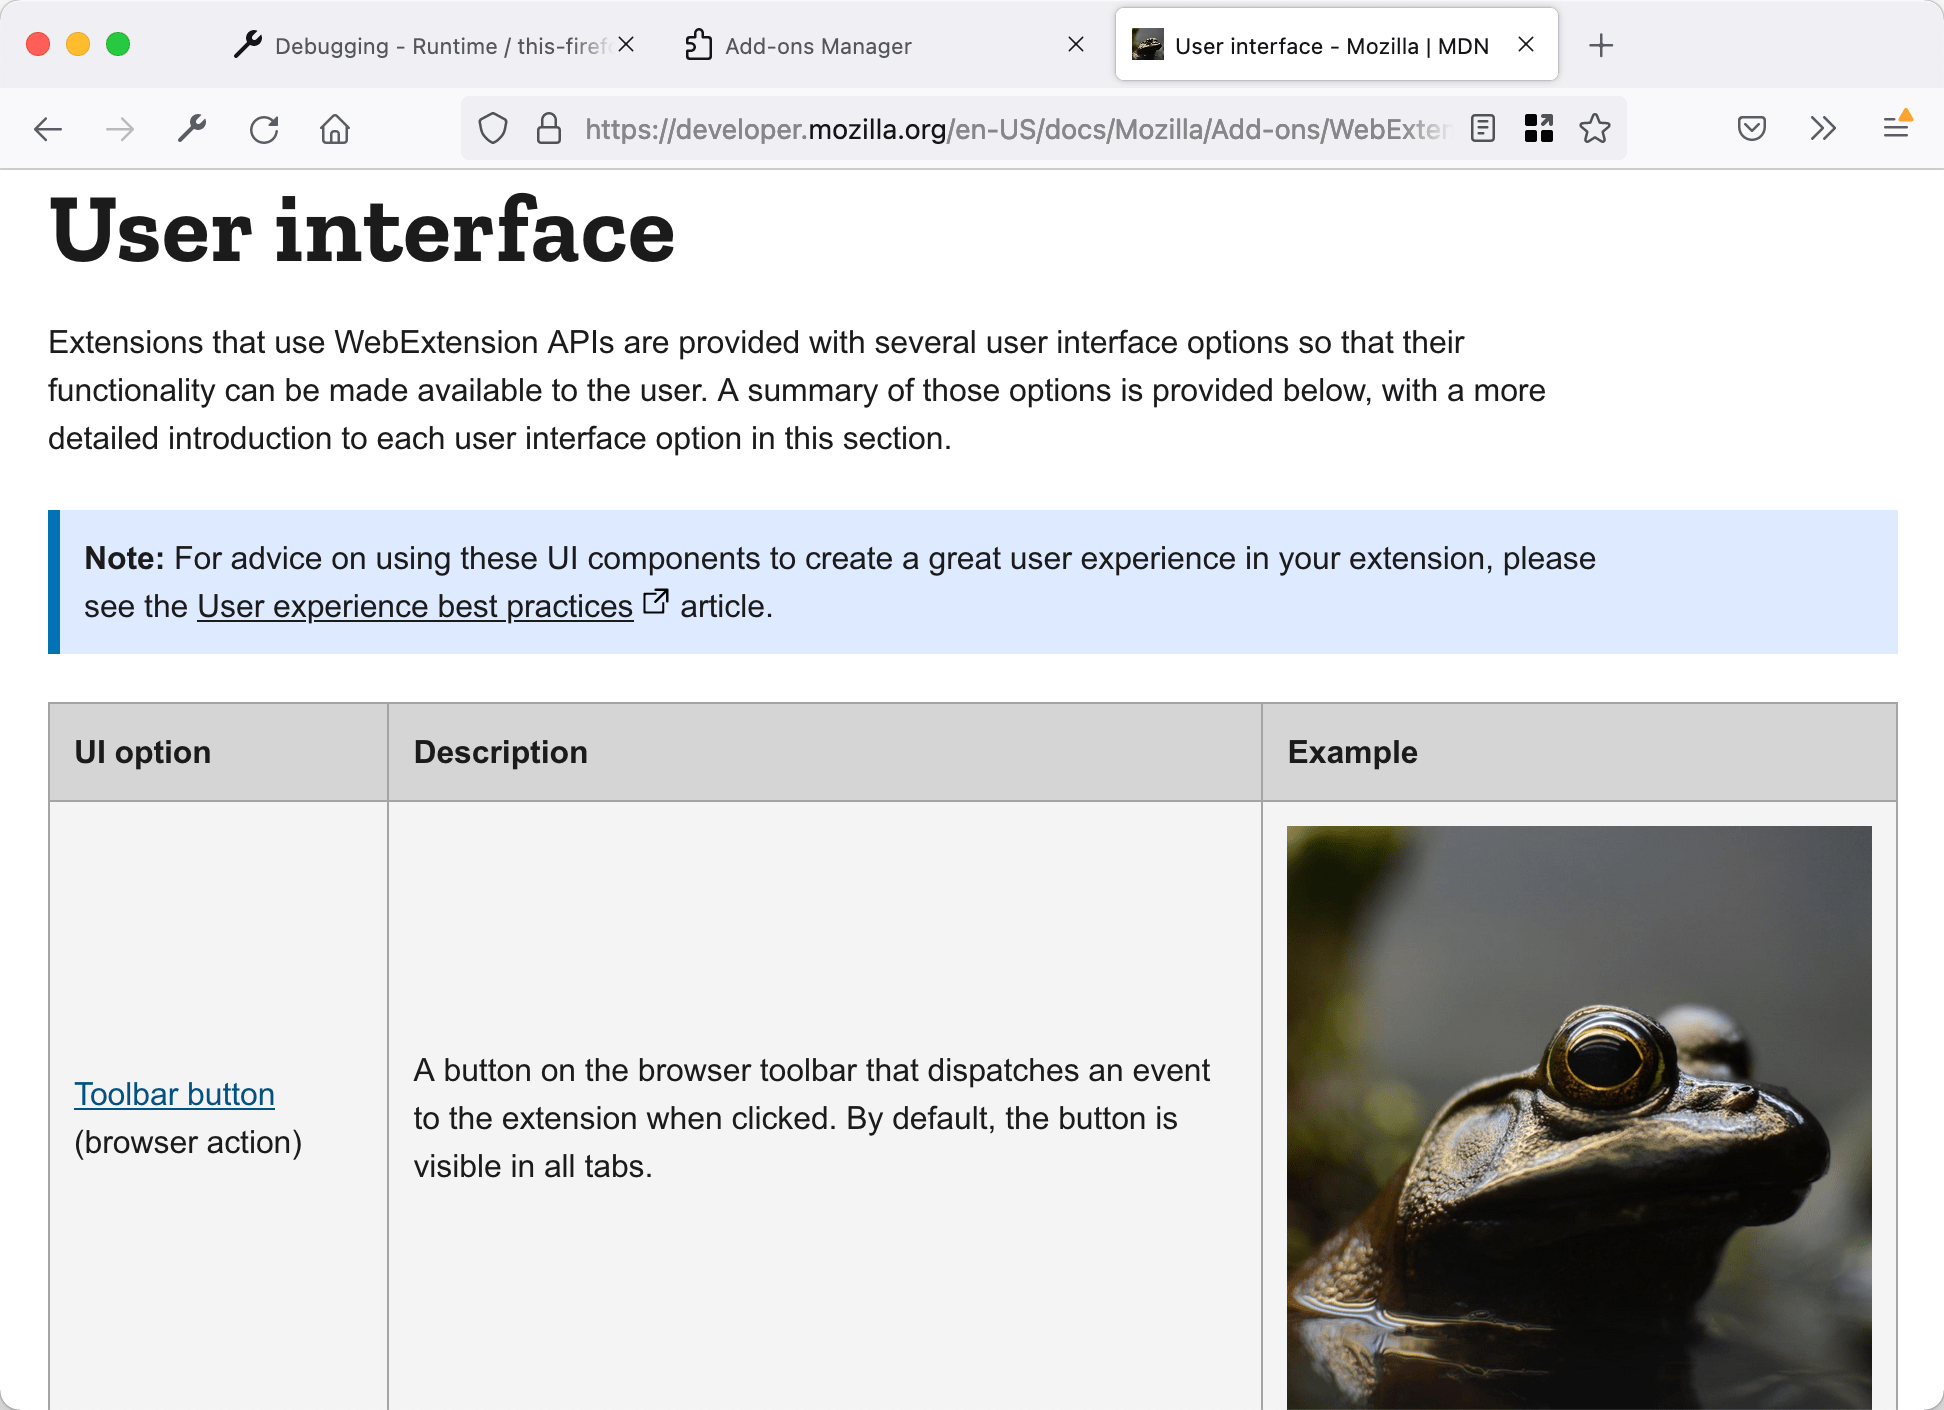Expand the overflow toolbar chevron menu
The width and height of the screenshot is (1944, 1410).
[1823, 128]
